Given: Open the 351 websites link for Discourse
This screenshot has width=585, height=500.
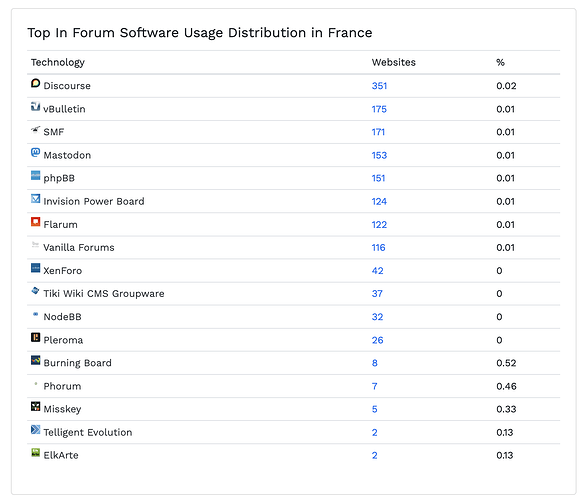Looking at the screenshot, I should [379, 86].
